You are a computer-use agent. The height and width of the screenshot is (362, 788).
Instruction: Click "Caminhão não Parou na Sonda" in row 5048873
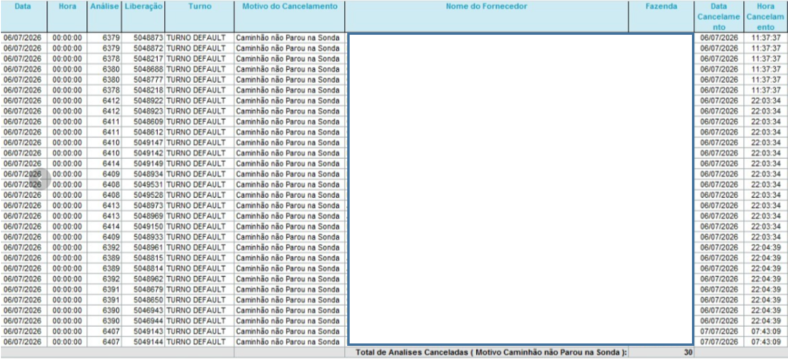pyautogui.click(x=289, y=38)
